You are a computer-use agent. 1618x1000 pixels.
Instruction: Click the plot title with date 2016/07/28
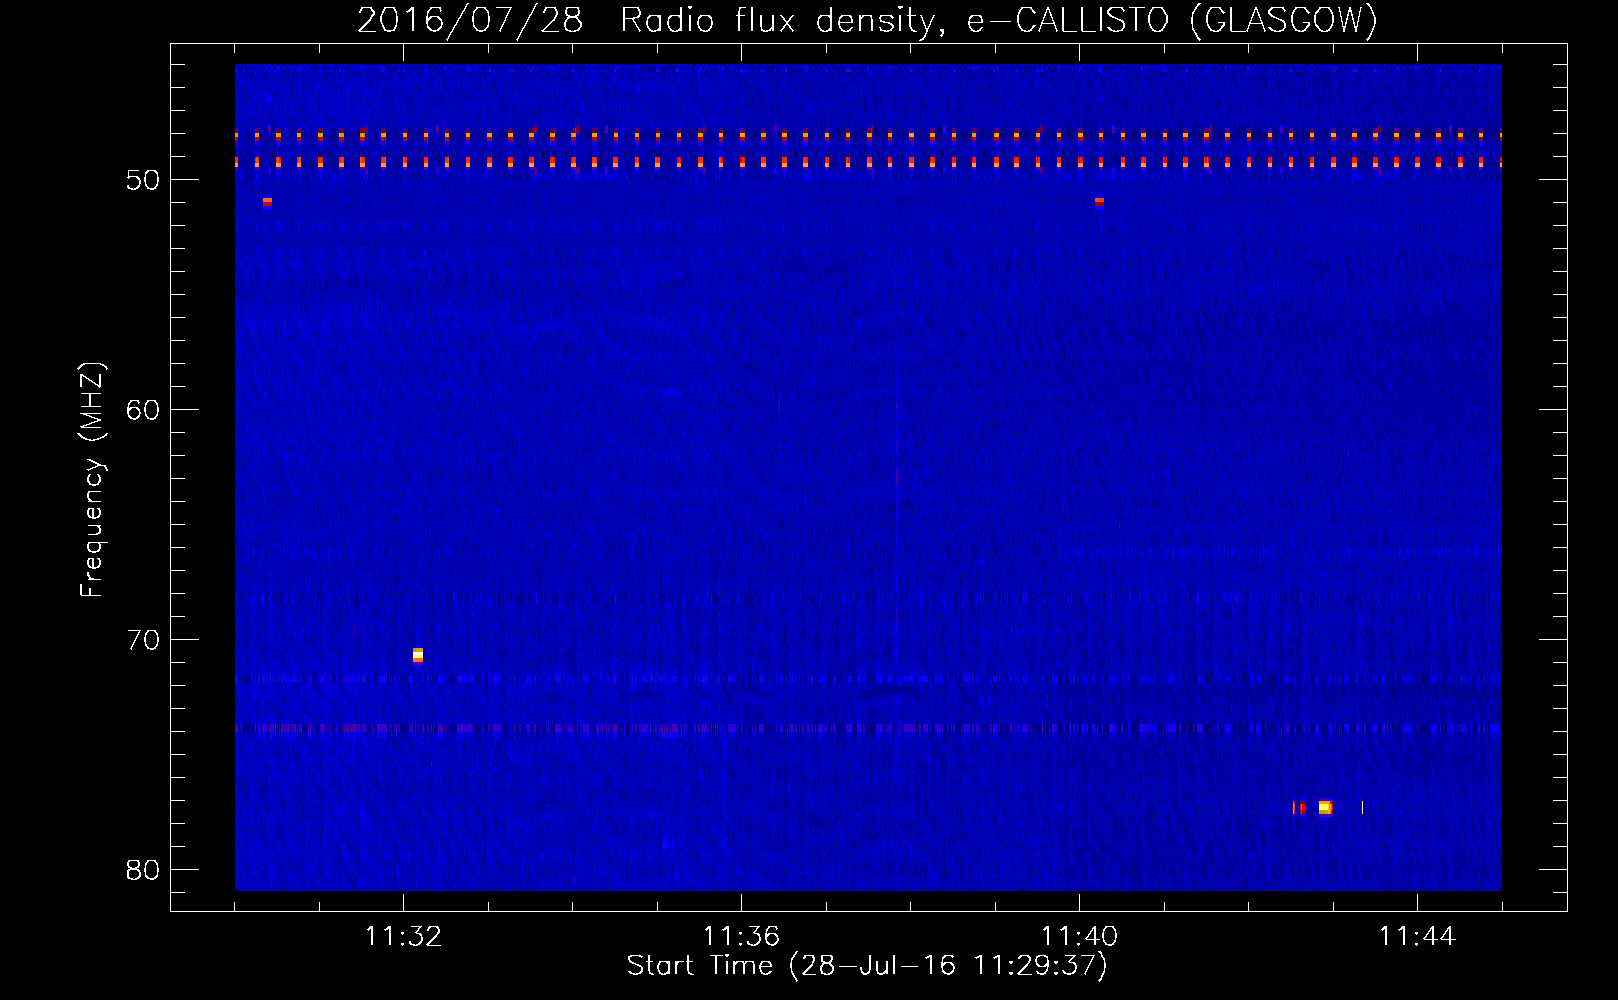[867, 20]
